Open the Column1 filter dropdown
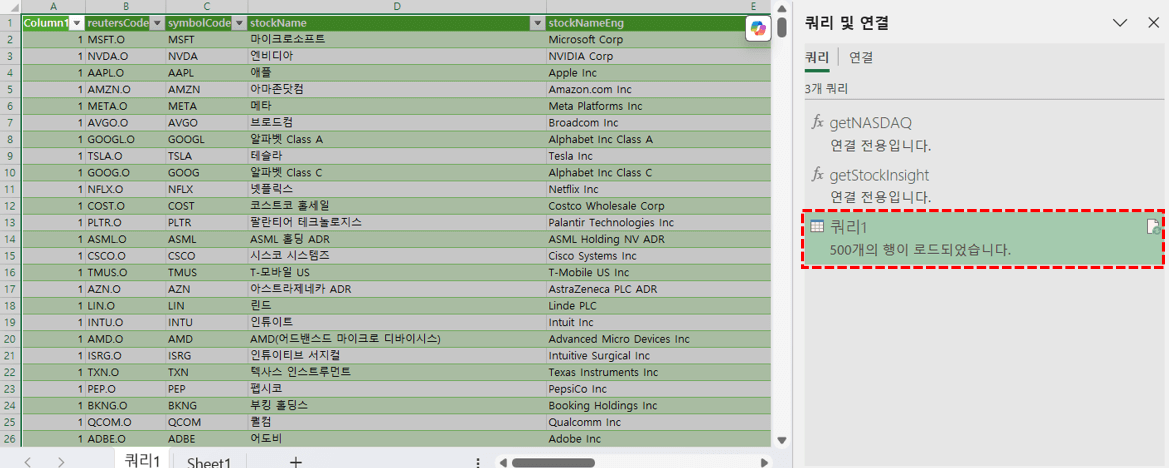The width and height of the screenshot is (1169, 468). [x=75, y=23]
